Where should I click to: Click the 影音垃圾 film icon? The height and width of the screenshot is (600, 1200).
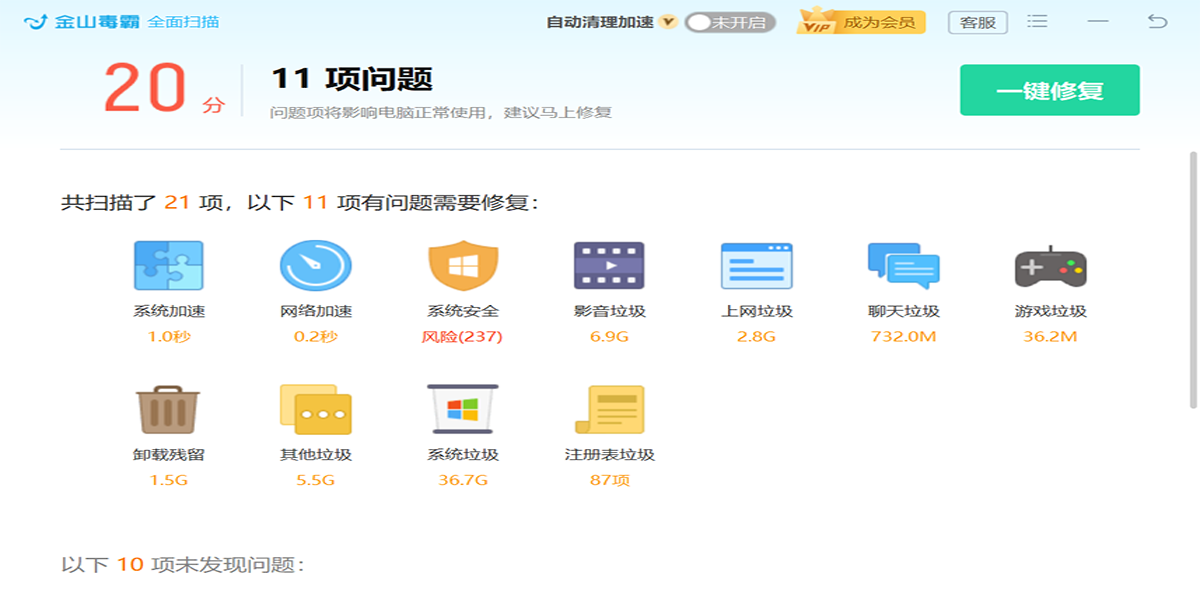(609, 266)
